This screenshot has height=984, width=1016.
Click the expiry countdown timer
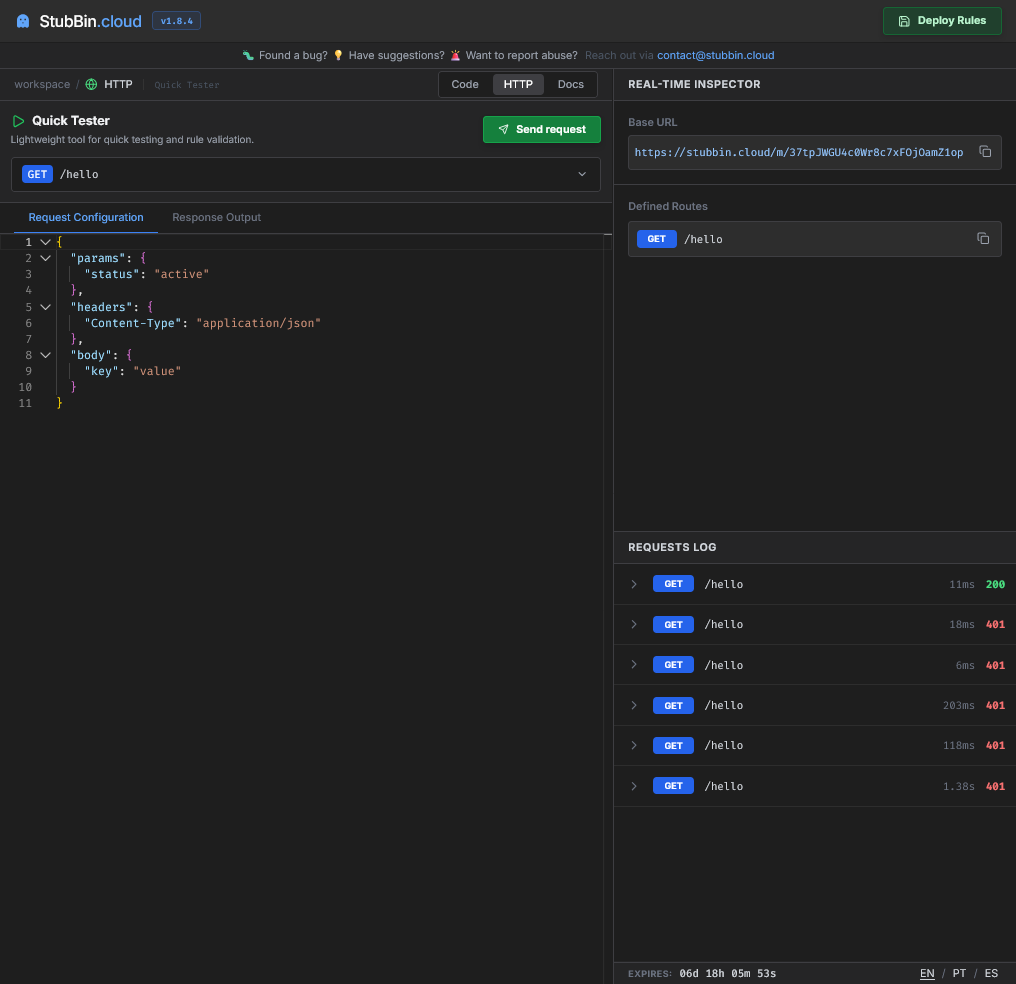(727, 974)
